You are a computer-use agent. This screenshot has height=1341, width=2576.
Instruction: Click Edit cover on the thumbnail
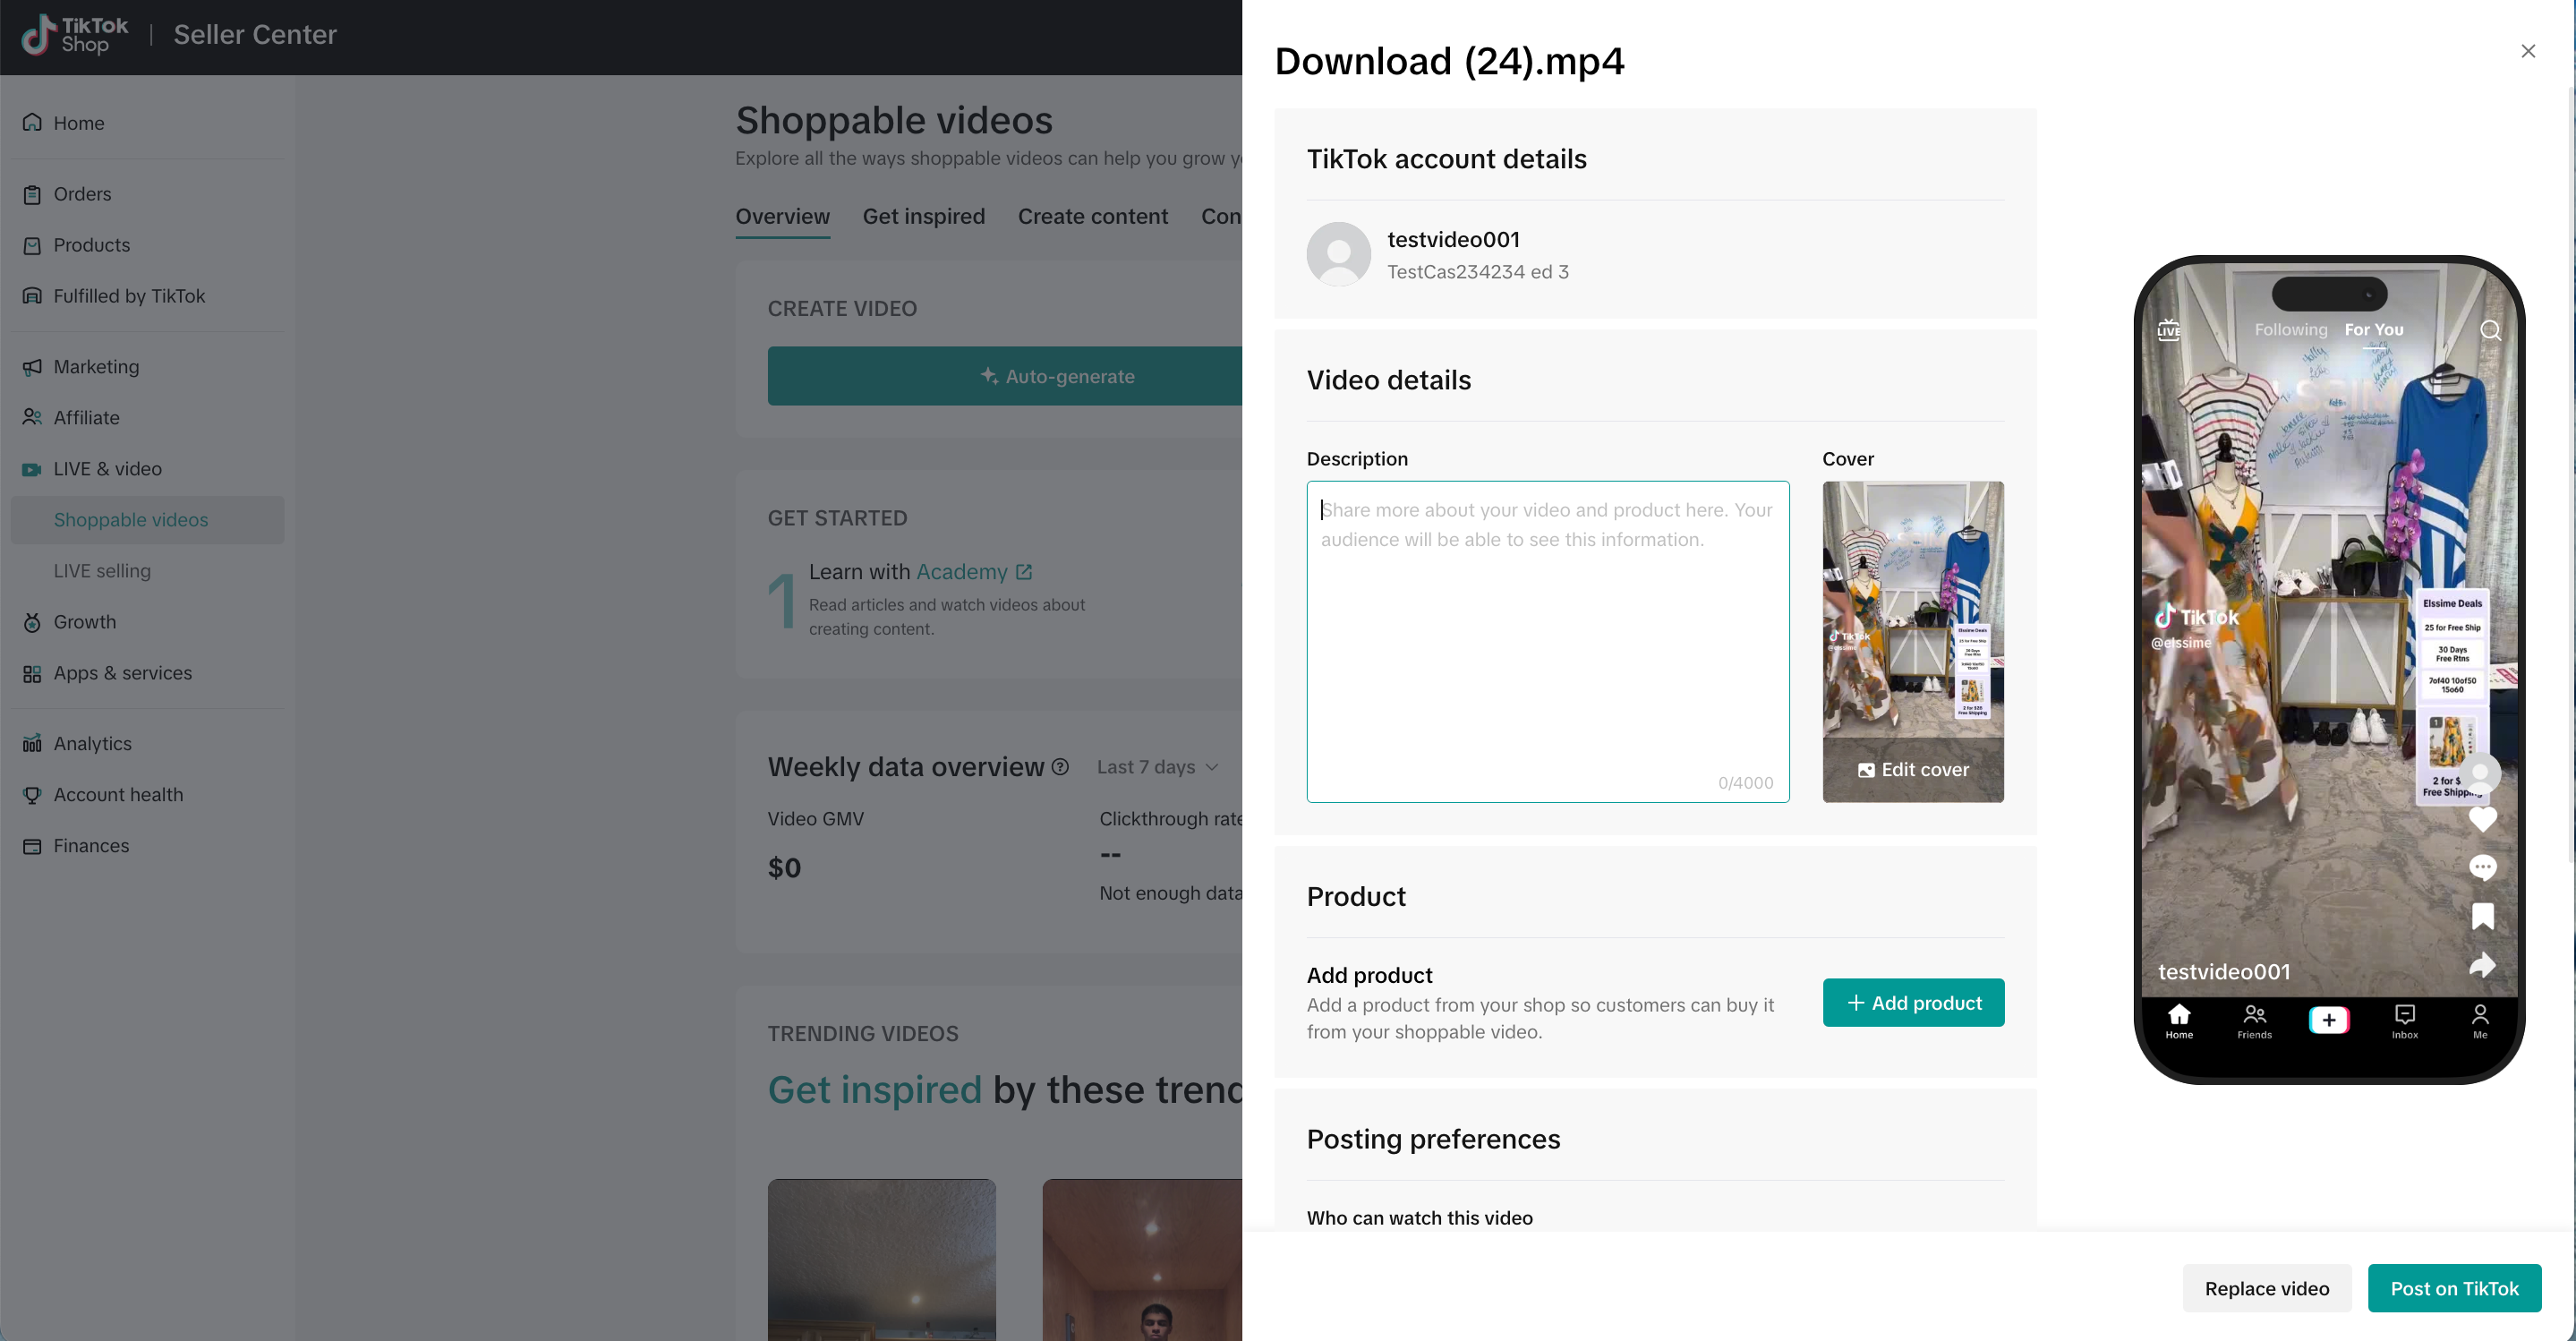(x=1912, y=770)
